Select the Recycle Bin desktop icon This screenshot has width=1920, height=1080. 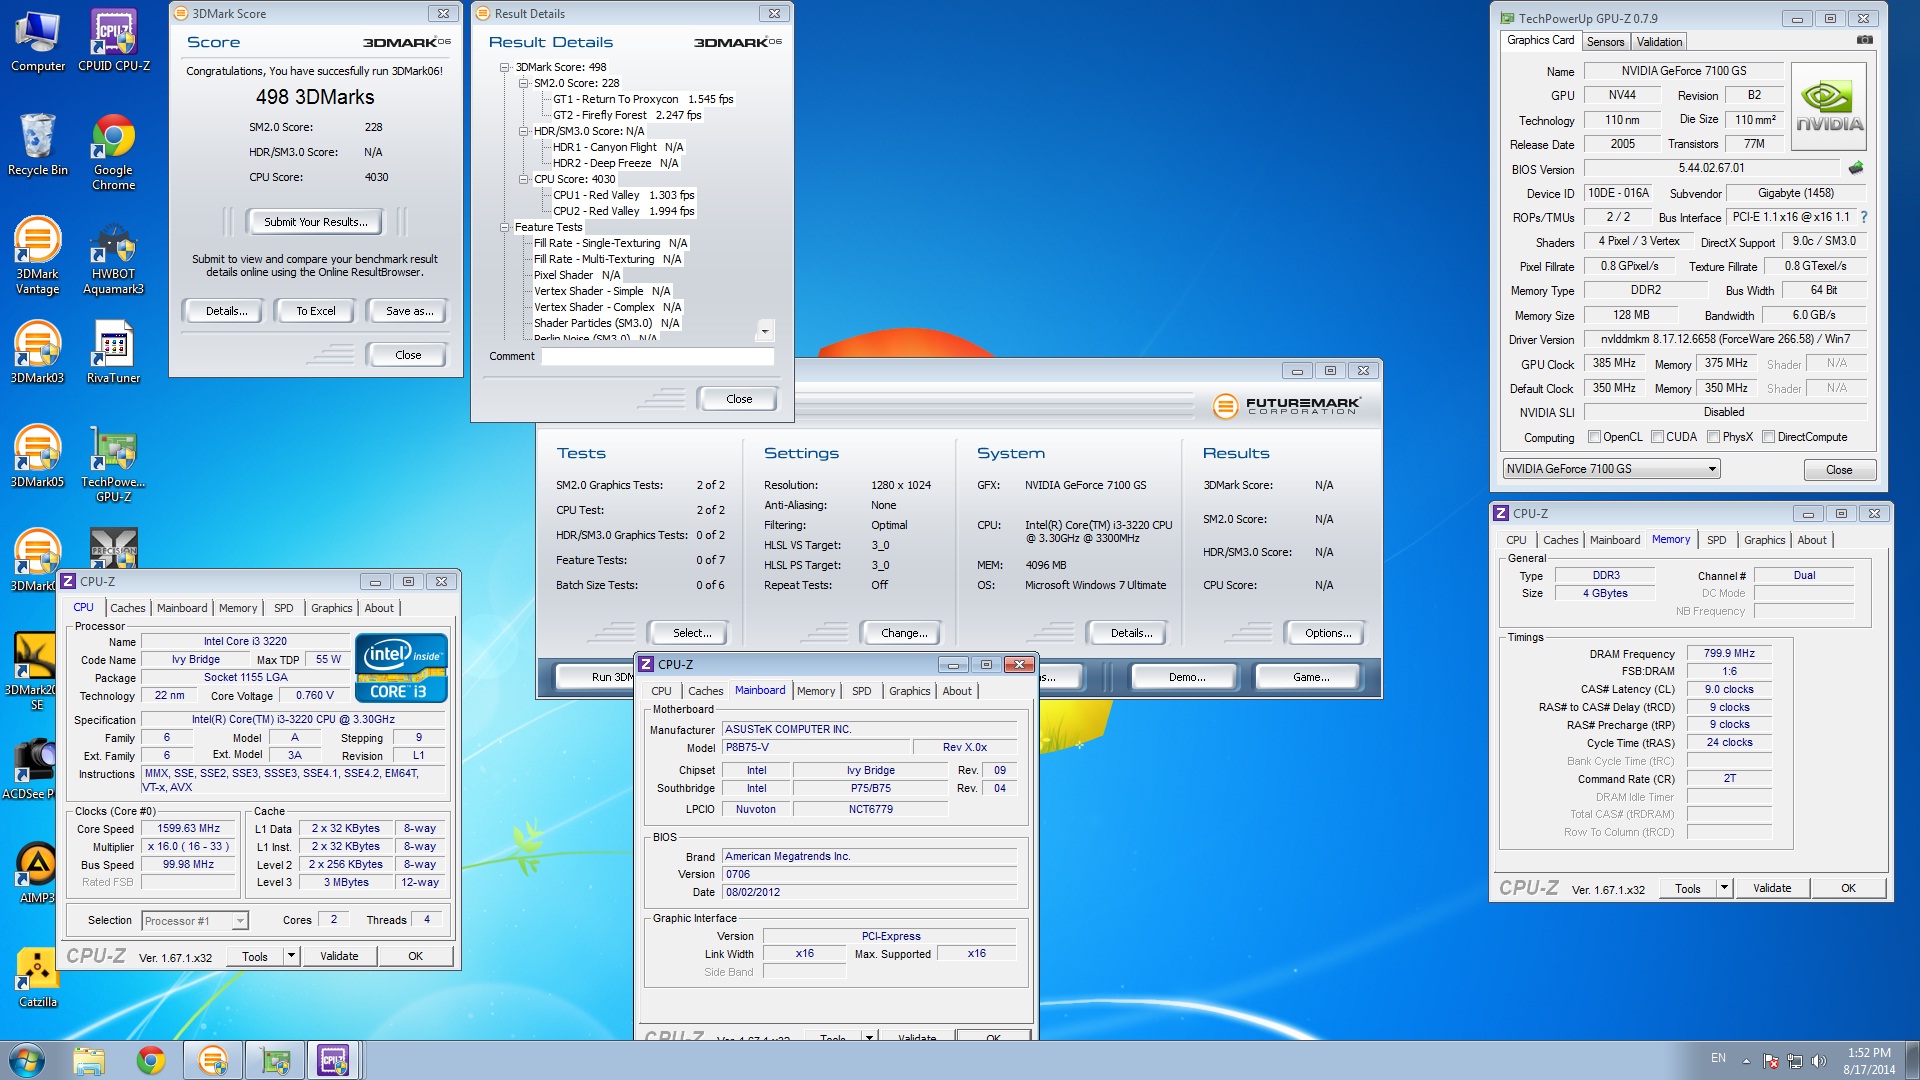pyautogui.click(x=38, y=145)
